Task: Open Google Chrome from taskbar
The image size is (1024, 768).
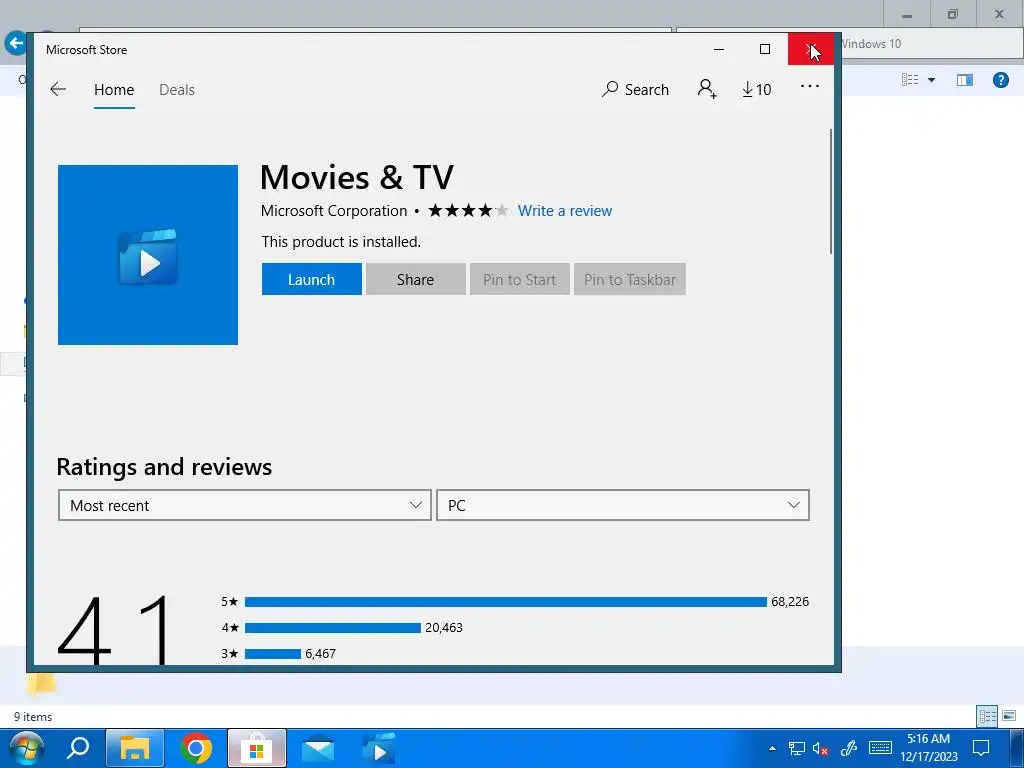Action: pos(196,748)
